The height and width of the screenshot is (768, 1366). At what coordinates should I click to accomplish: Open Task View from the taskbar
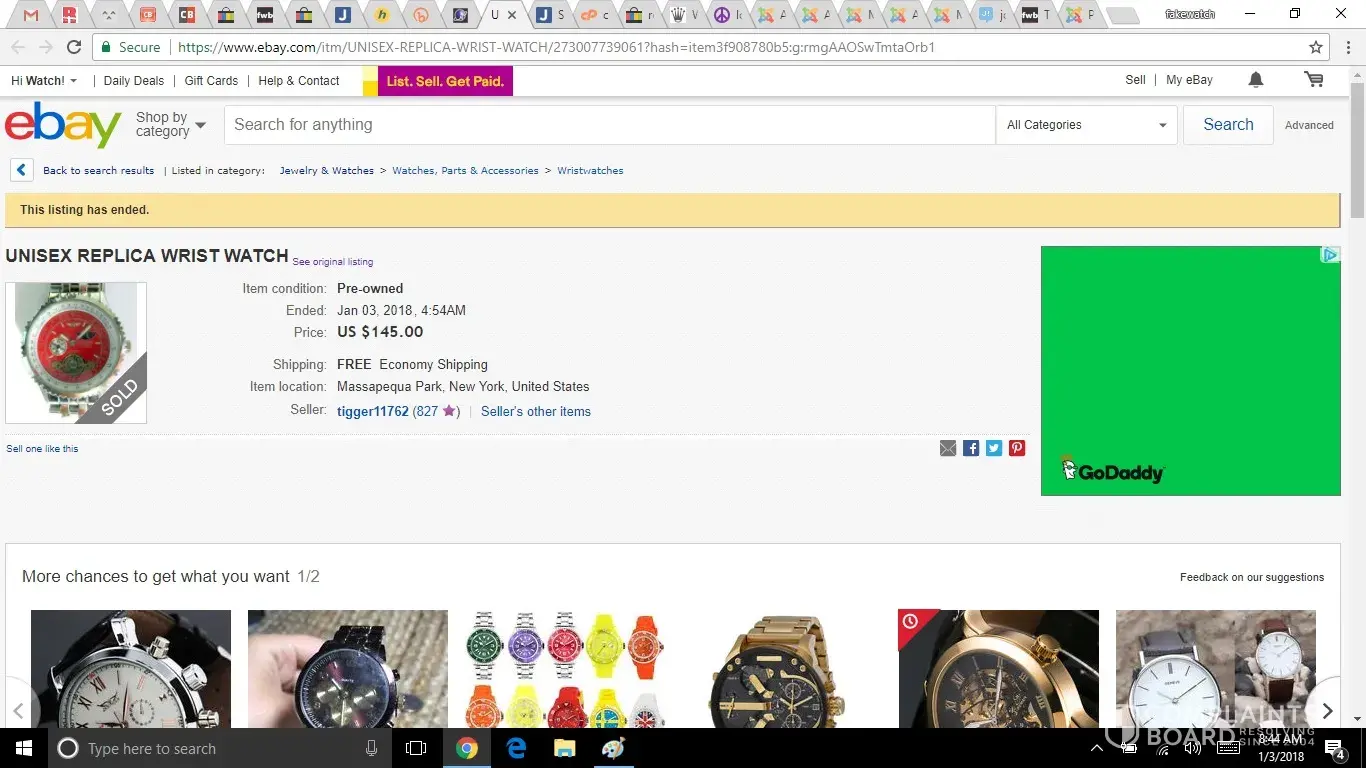(416, 748)
